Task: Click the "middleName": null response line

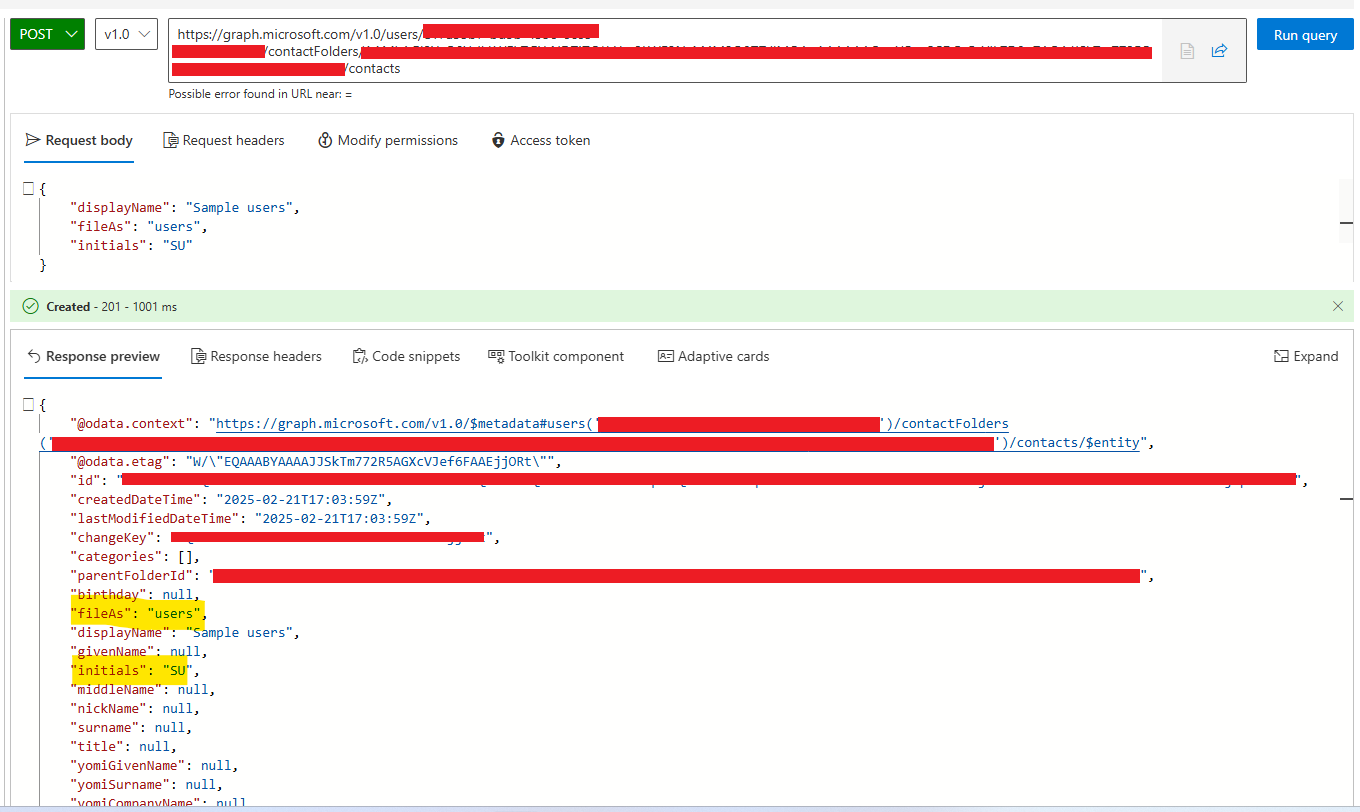Action: 143,689
